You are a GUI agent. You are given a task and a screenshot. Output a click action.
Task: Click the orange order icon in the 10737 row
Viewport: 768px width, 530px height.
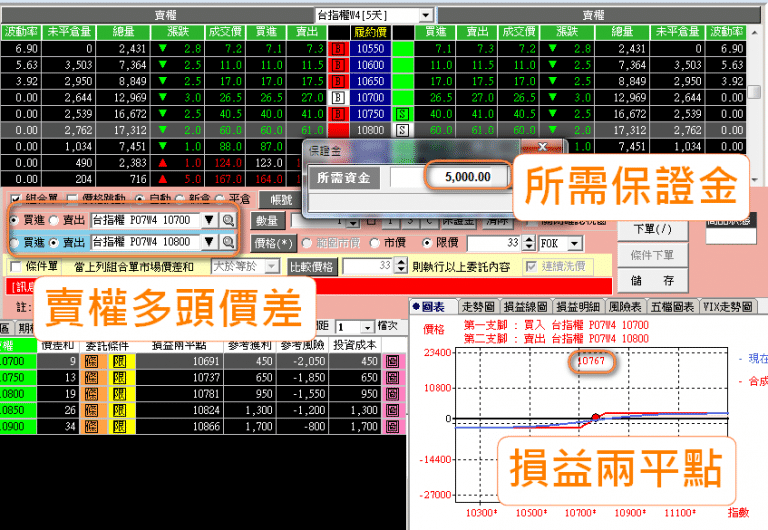pyautogui.click(x=90, y=378)
